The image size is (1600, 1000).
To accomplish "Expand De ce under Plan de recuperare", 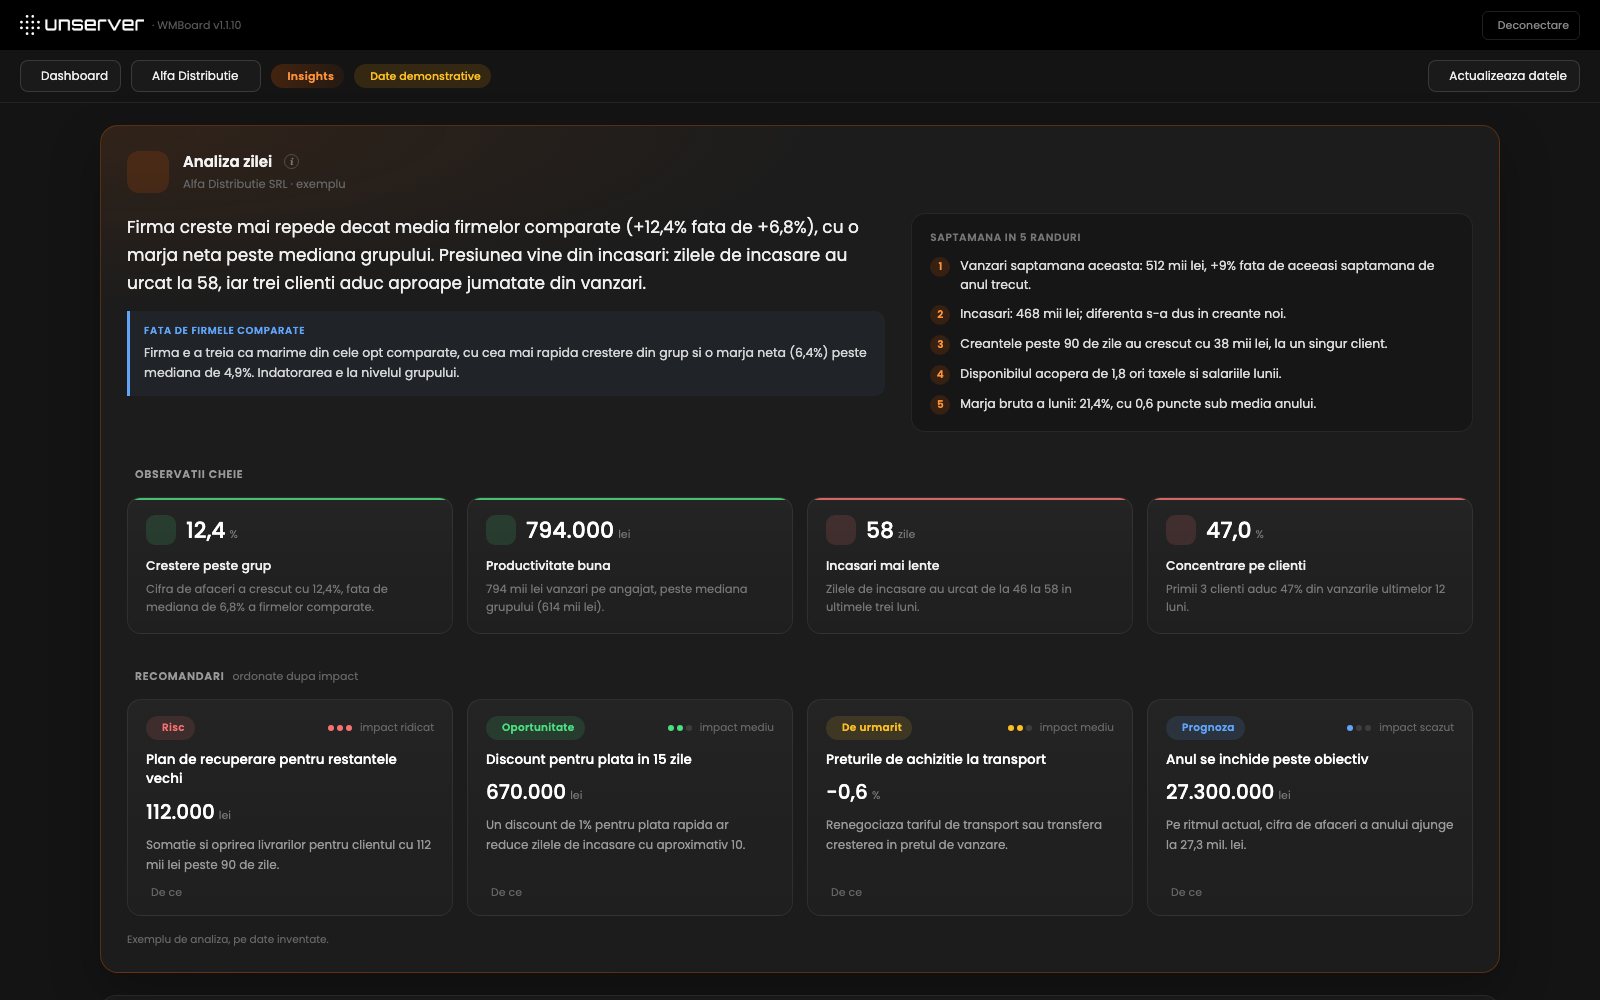I will point(166,892).
